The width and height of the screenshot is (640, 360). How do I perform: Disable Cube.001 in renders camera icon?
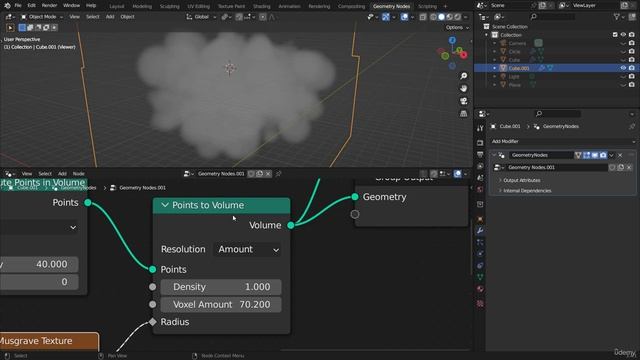click(x=631, y=68)
